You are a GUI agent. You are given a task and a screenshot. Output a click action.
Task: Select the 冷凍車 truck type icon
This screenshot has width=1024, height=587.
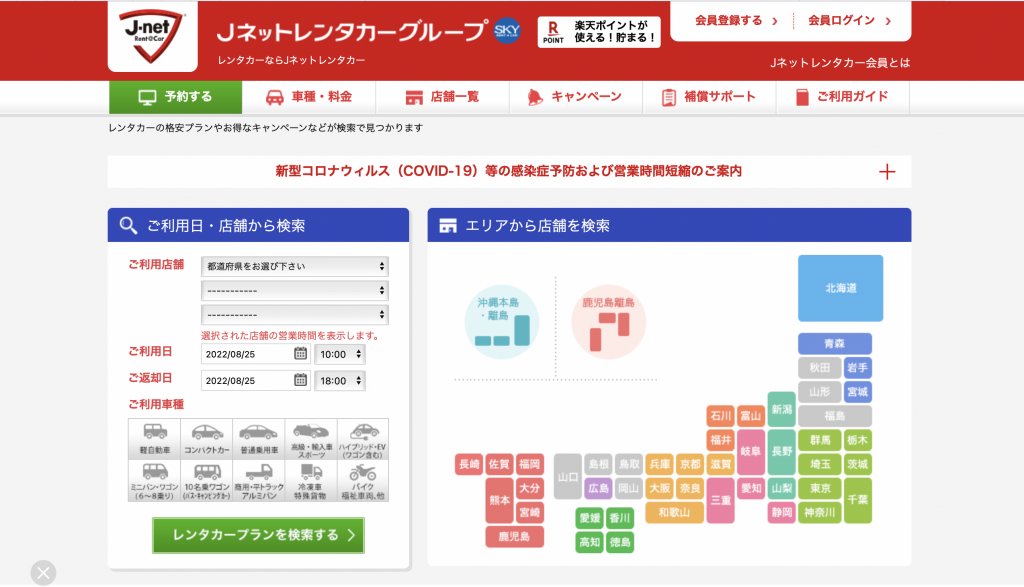[x=310, y=481]
